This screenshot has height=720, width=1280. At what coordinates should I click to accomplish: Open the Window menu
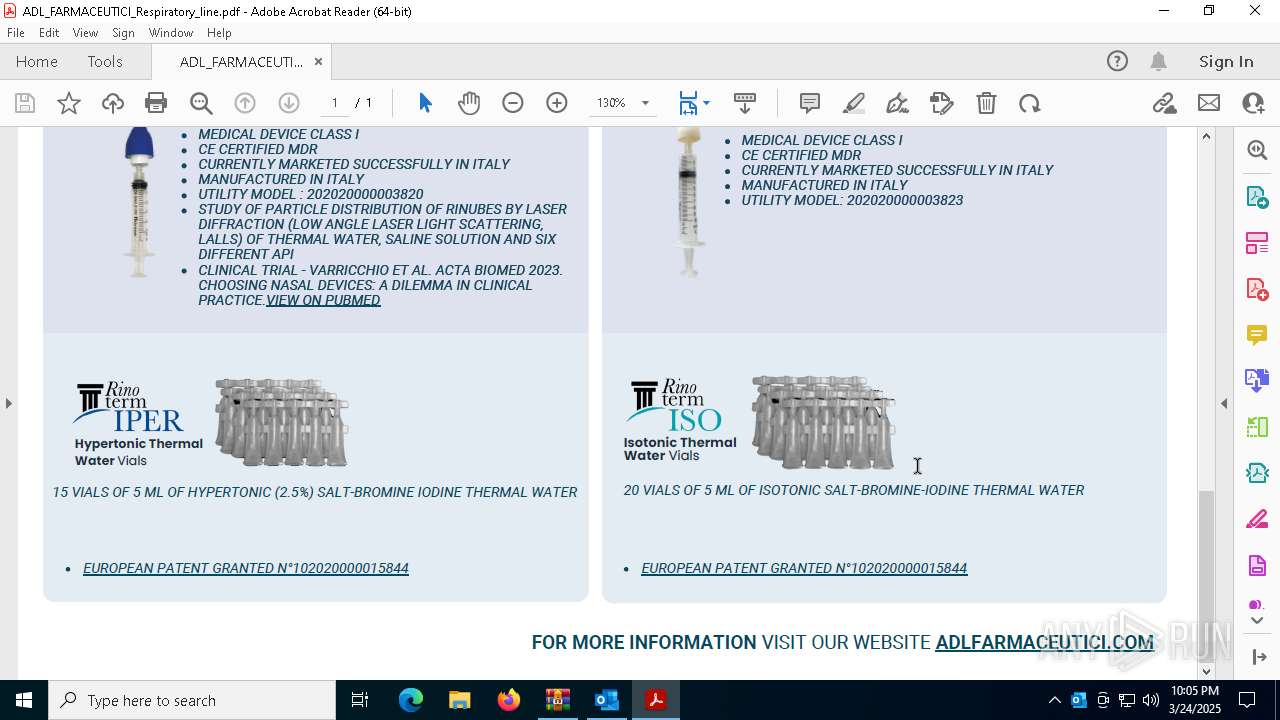click(x=171, y=32)
